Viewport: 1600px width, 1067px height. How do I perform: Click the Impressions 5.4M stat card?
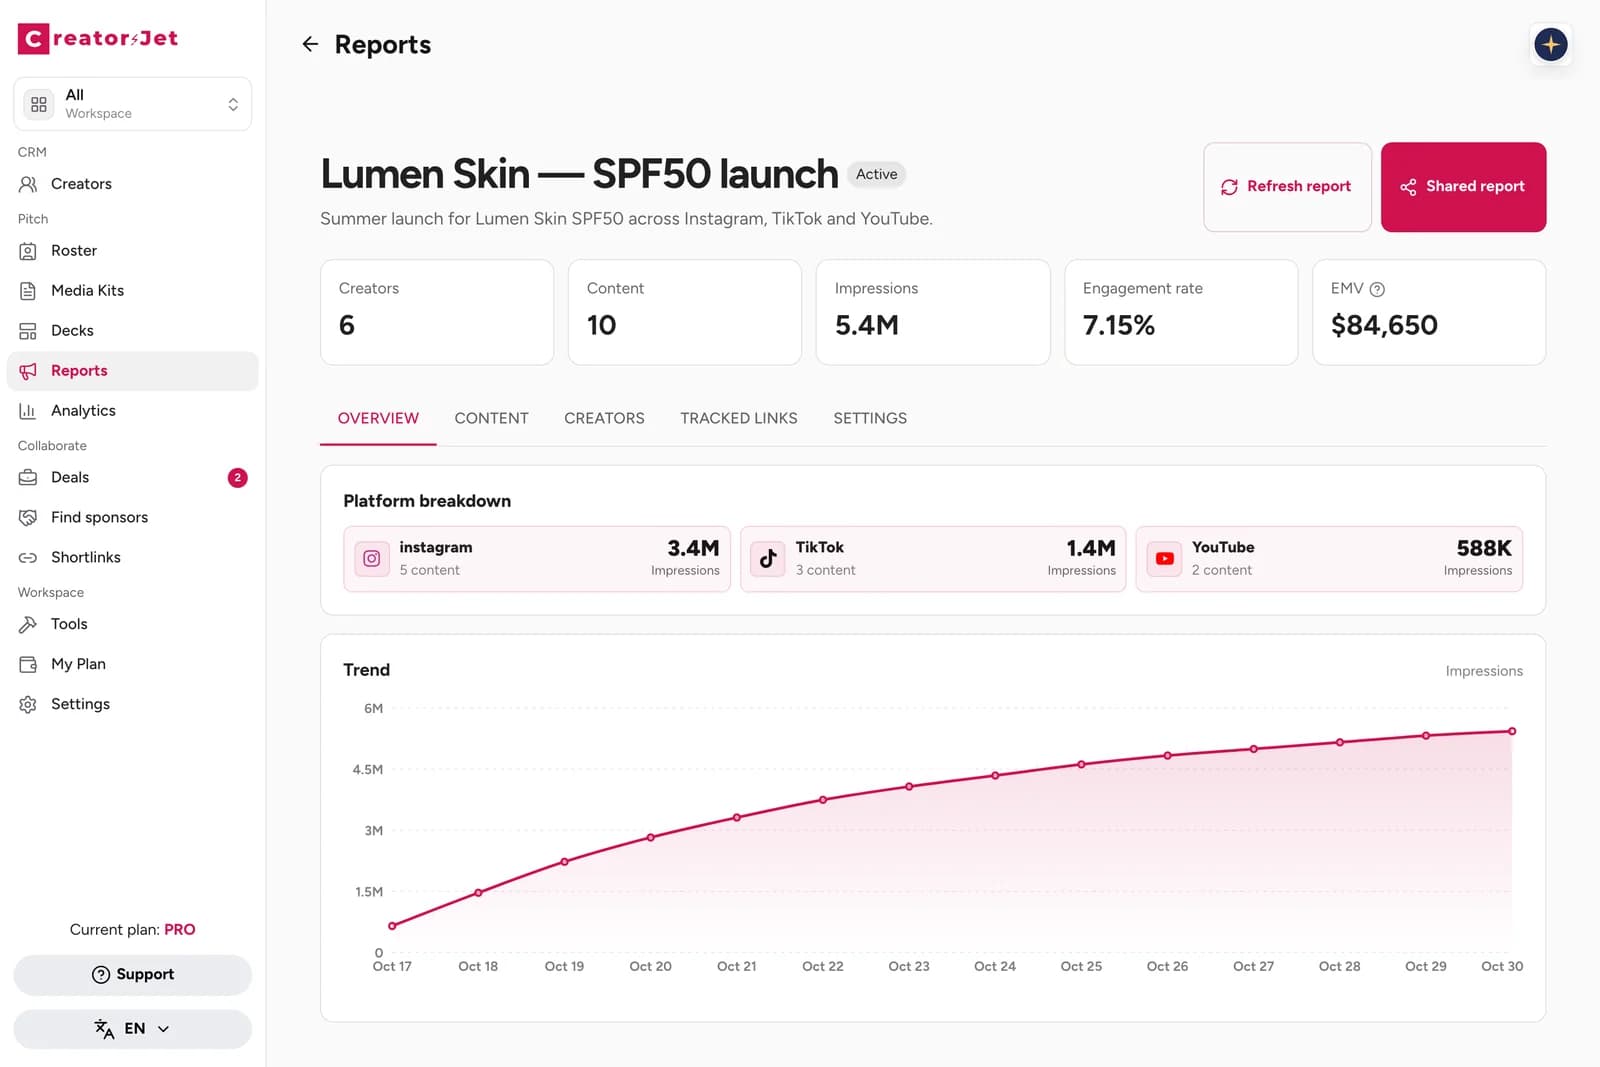coord(933,312)
